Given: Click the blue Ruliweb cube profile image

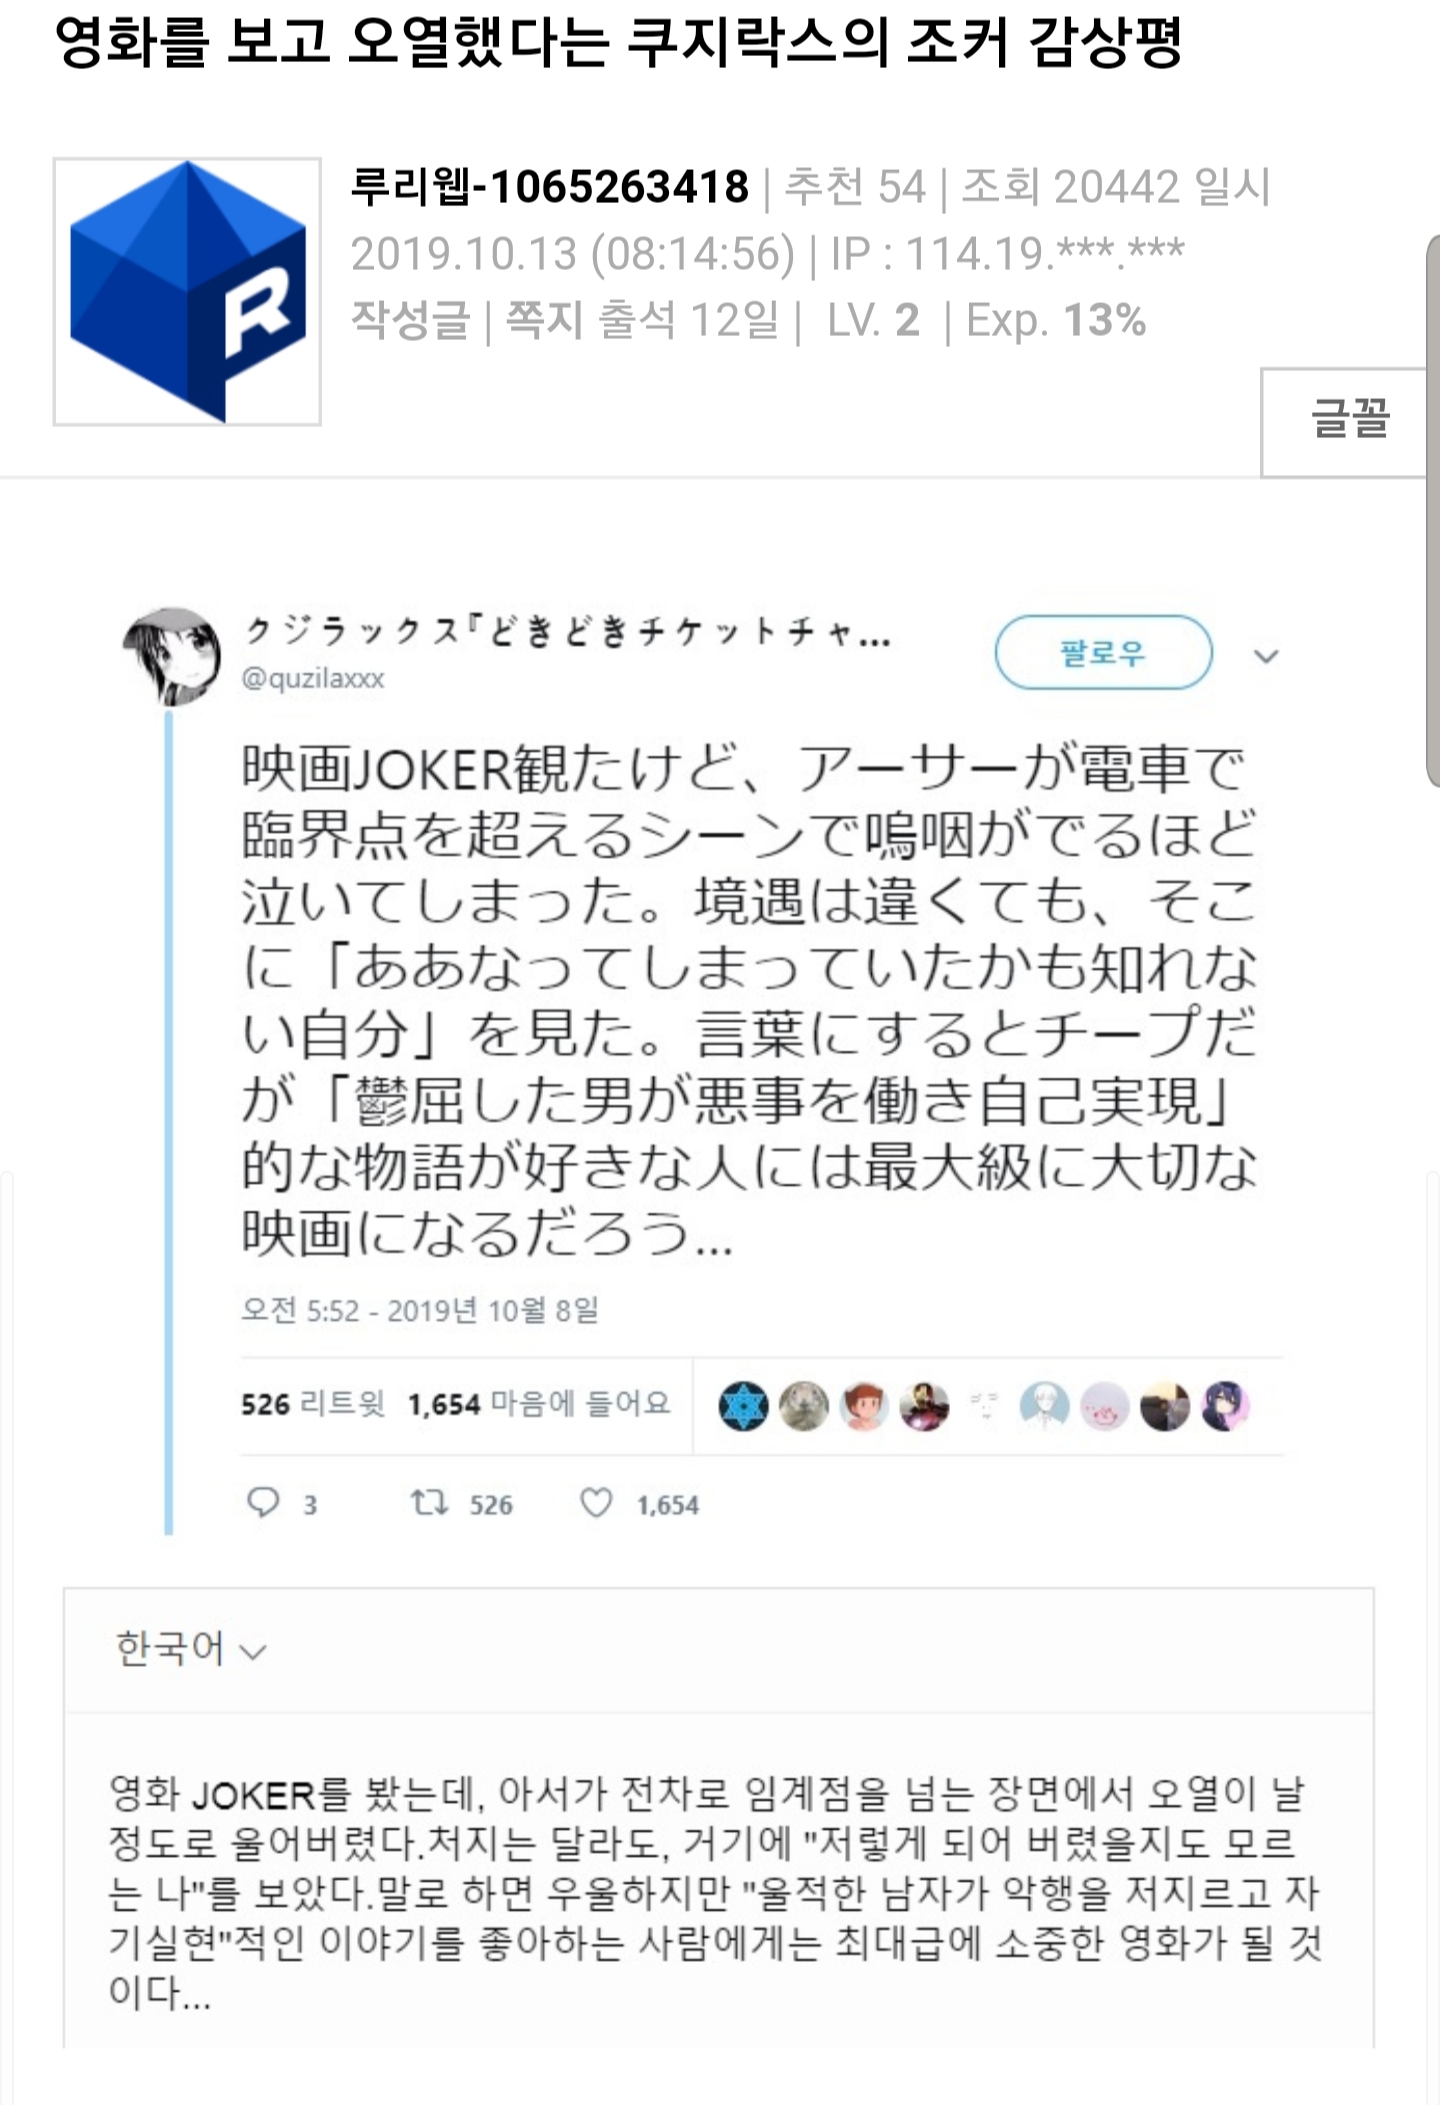Looking at the screenshot, I should [x=187, y=291].
